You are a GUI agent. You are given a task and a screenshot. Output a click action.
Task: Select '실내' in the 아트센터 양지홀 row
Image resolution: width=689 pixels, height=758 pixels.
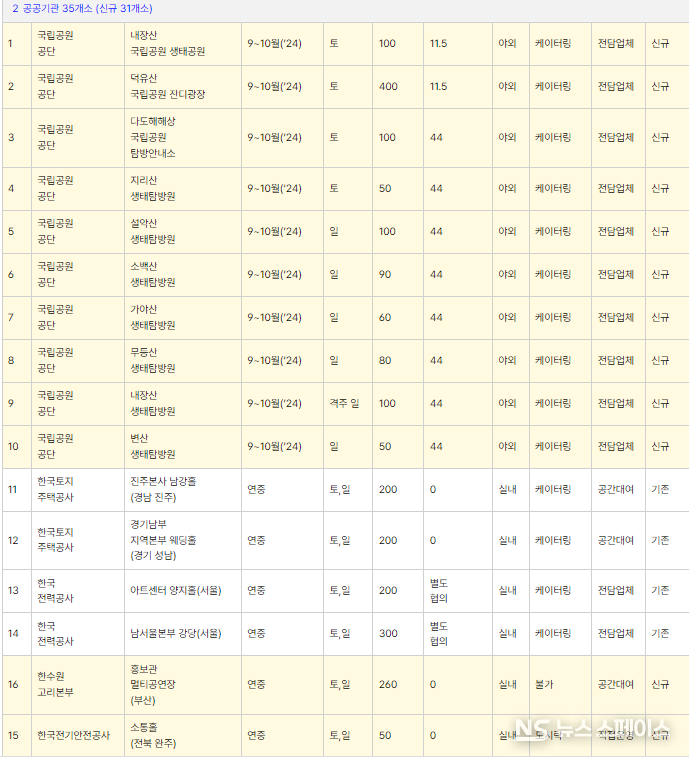[508, 591]
